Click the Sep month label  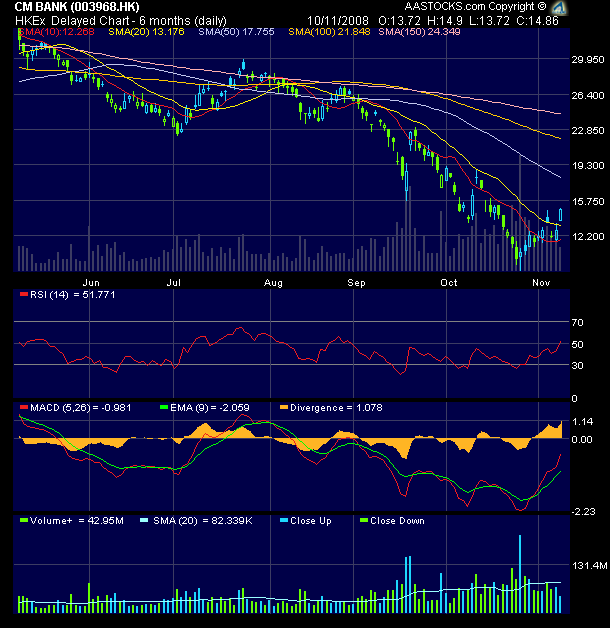(x=356, y=283)
